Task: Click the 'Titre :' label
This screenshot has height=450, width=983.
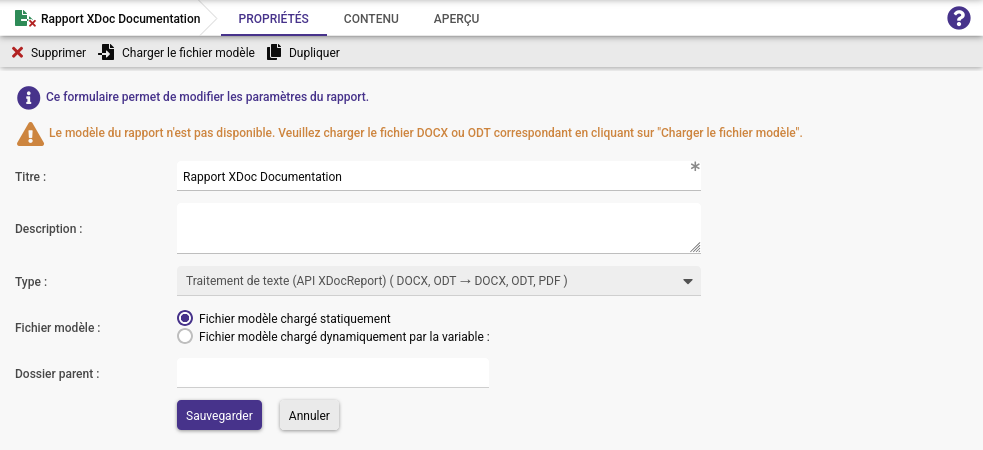Action: [31, 177]
